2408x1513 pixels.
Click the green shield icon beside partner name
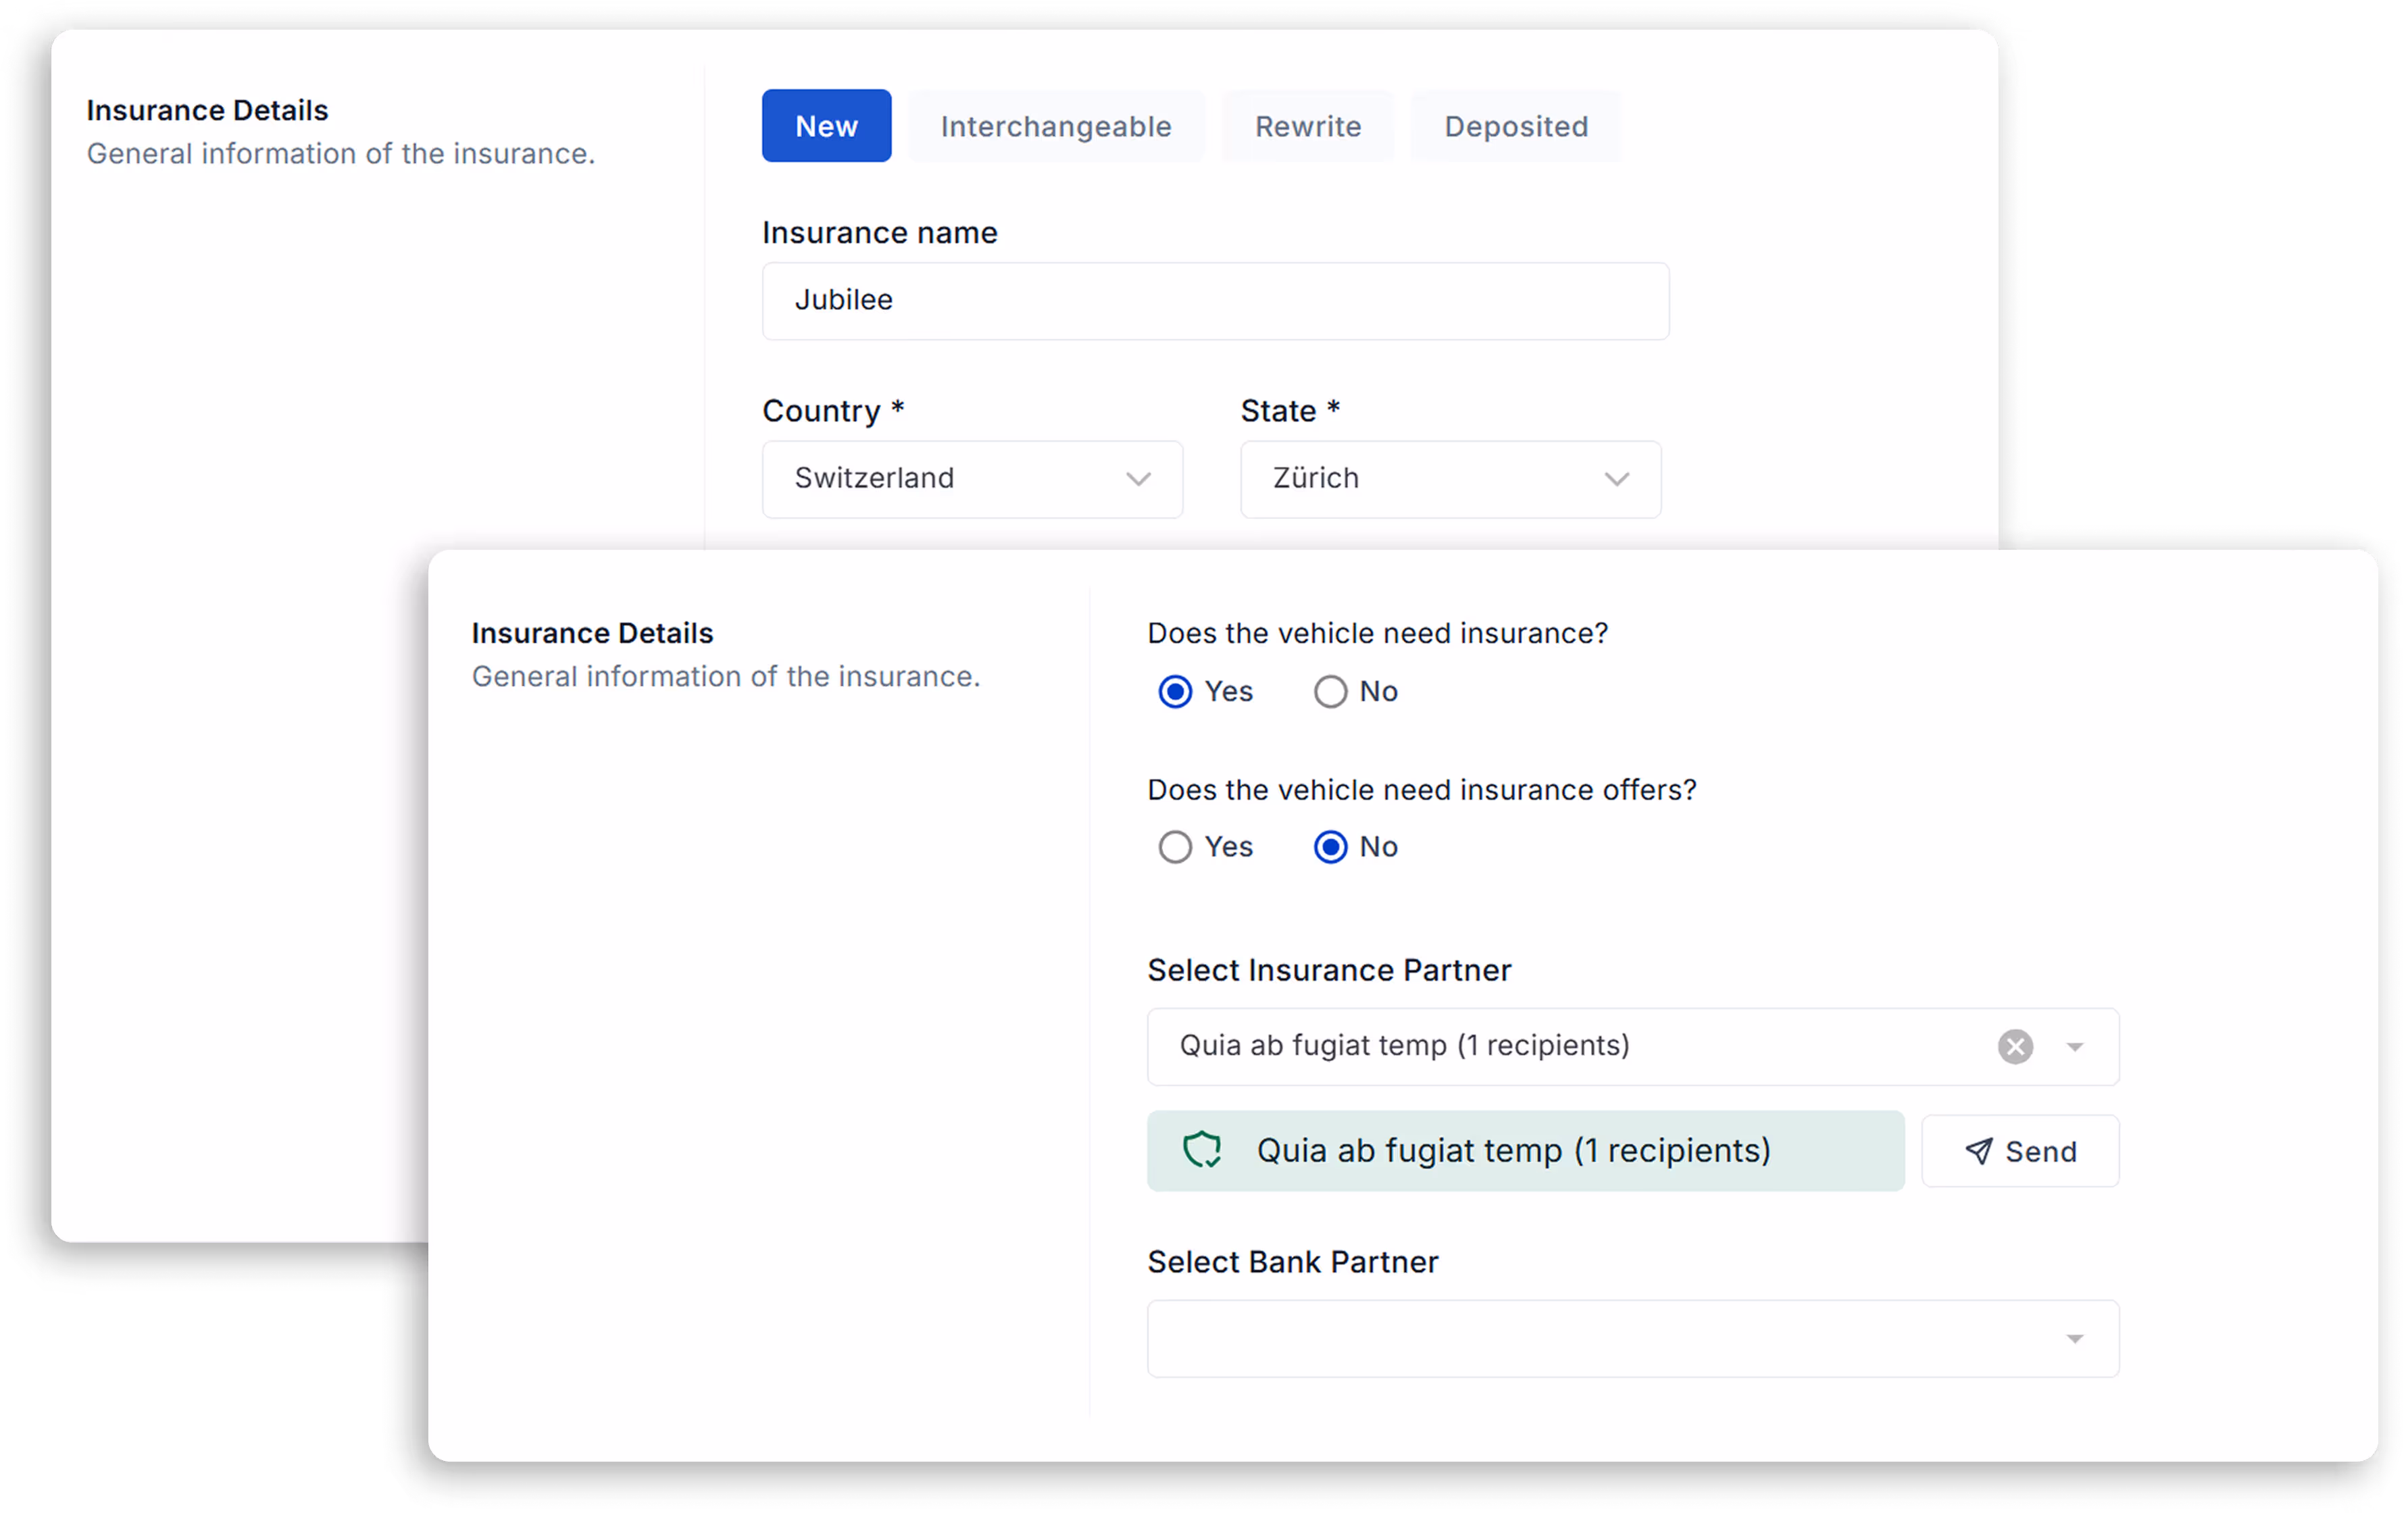[x=1201, y=1150]
